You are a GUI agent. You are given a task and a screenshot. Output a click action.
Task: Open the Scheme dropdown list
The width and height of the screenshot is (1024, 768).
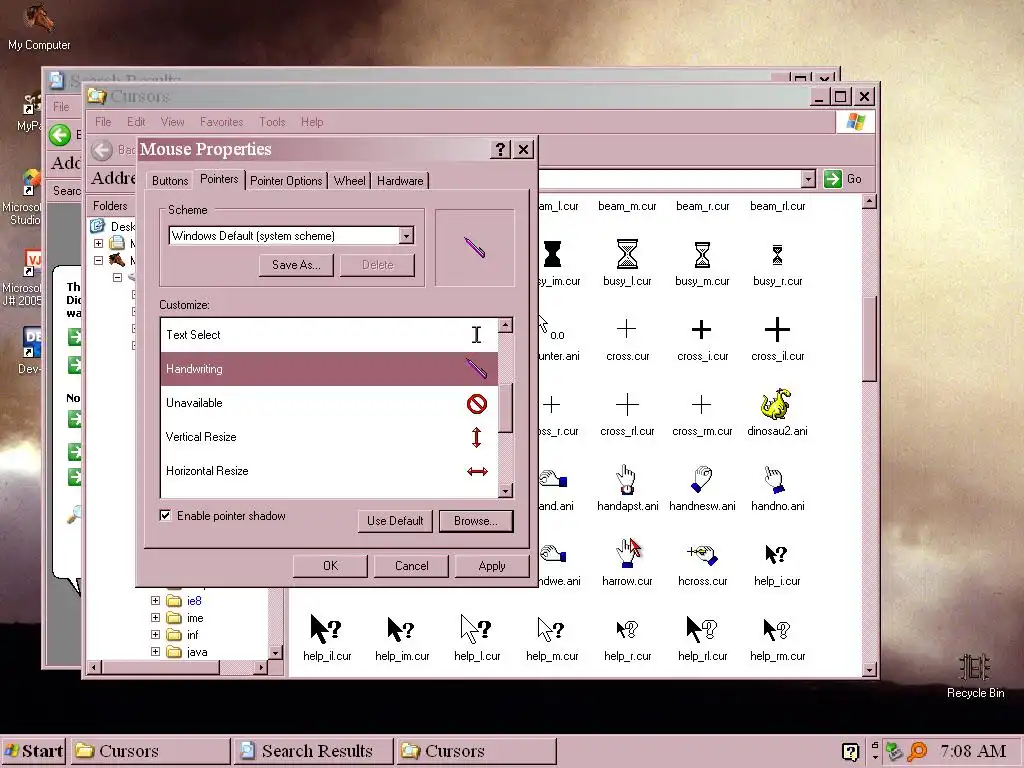406,236
